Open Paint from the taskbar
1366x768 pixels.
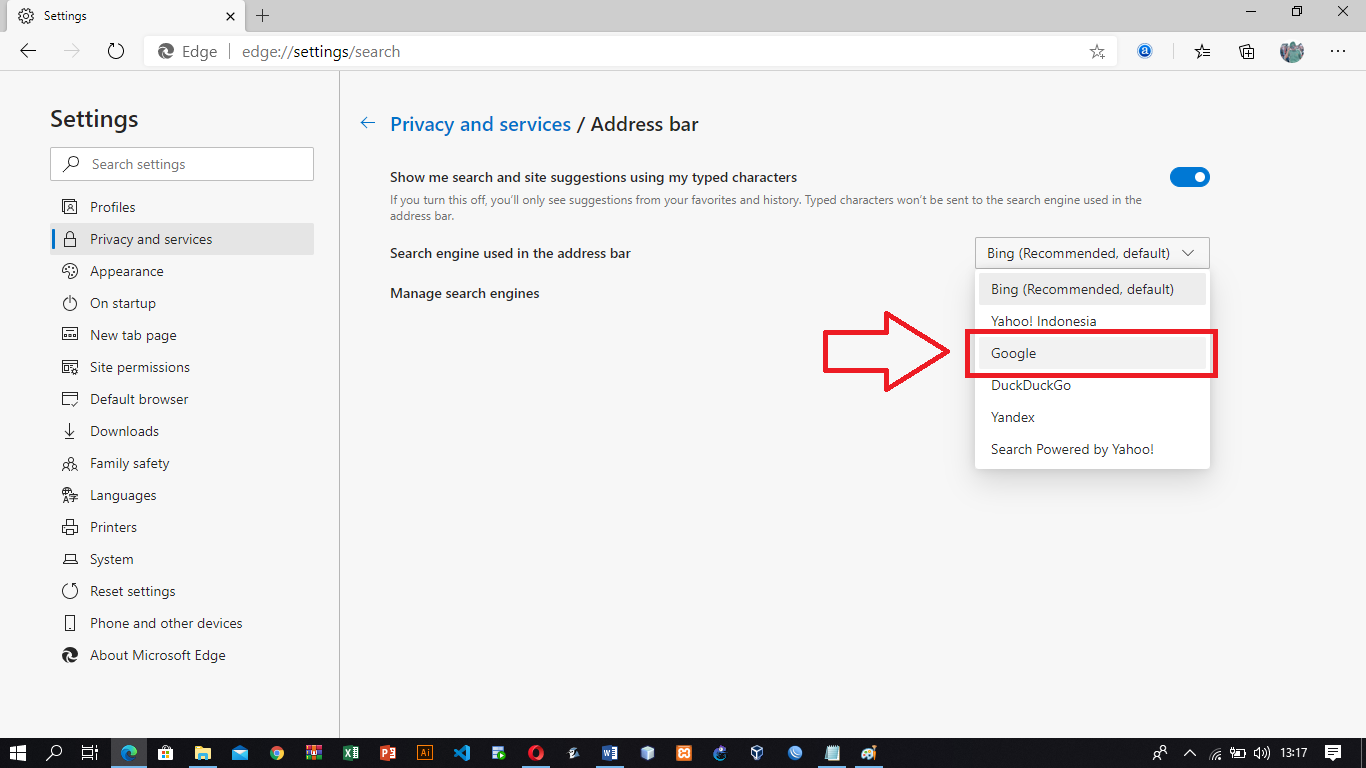click(x=869, y=753)
